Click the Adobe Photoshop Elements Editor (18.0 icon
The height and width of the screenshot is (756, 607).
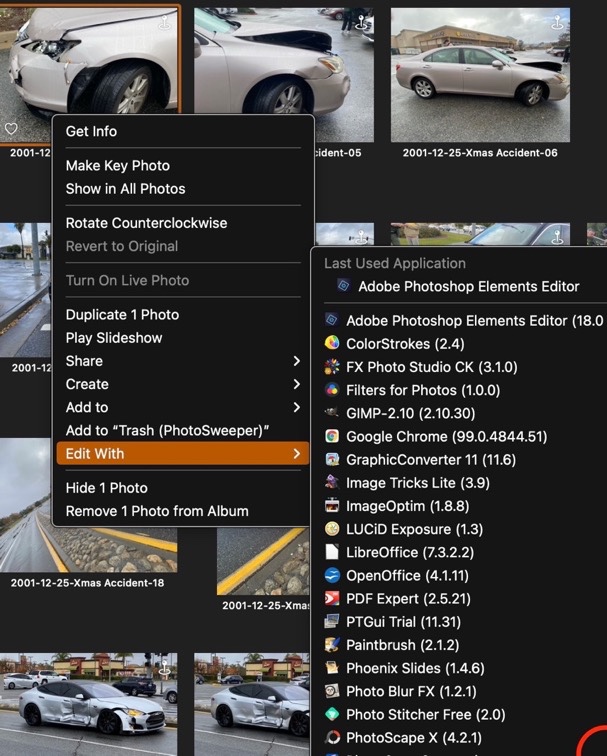click(x=332, y=320)
